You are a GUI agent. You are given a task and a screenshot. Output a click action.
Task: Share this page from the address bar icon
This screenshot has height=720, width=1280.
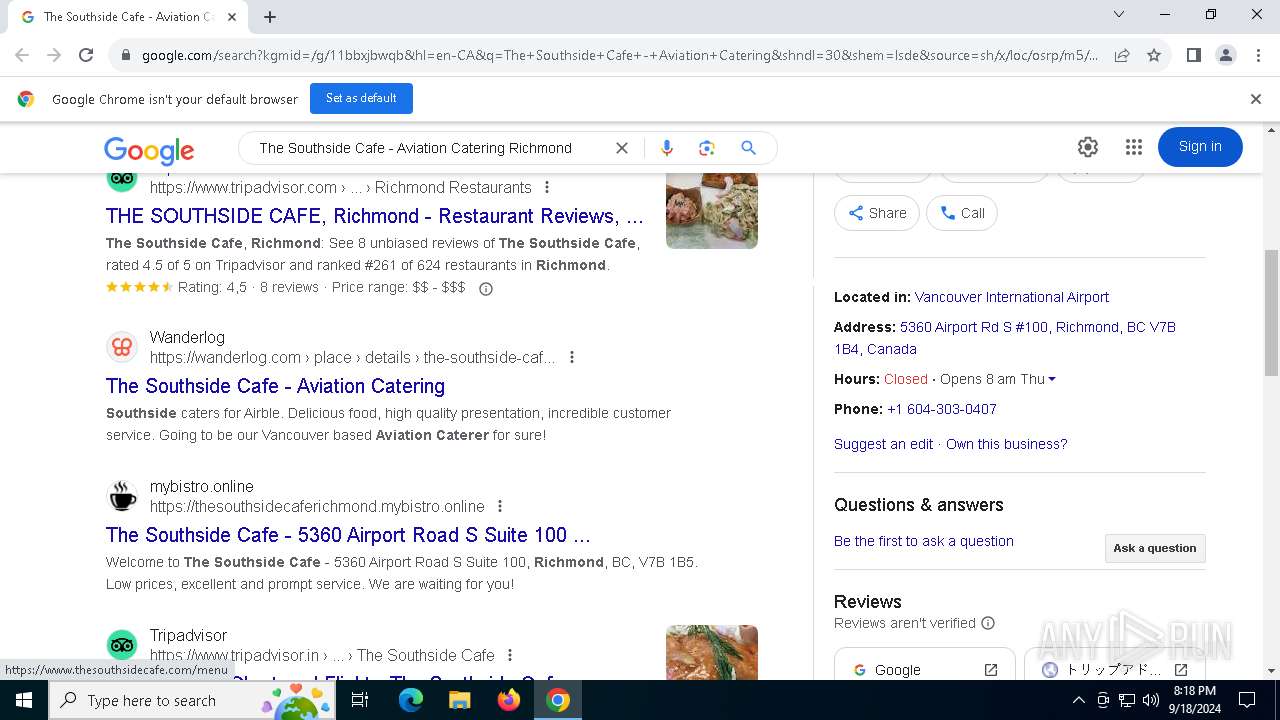click(x=1122, y=56)
